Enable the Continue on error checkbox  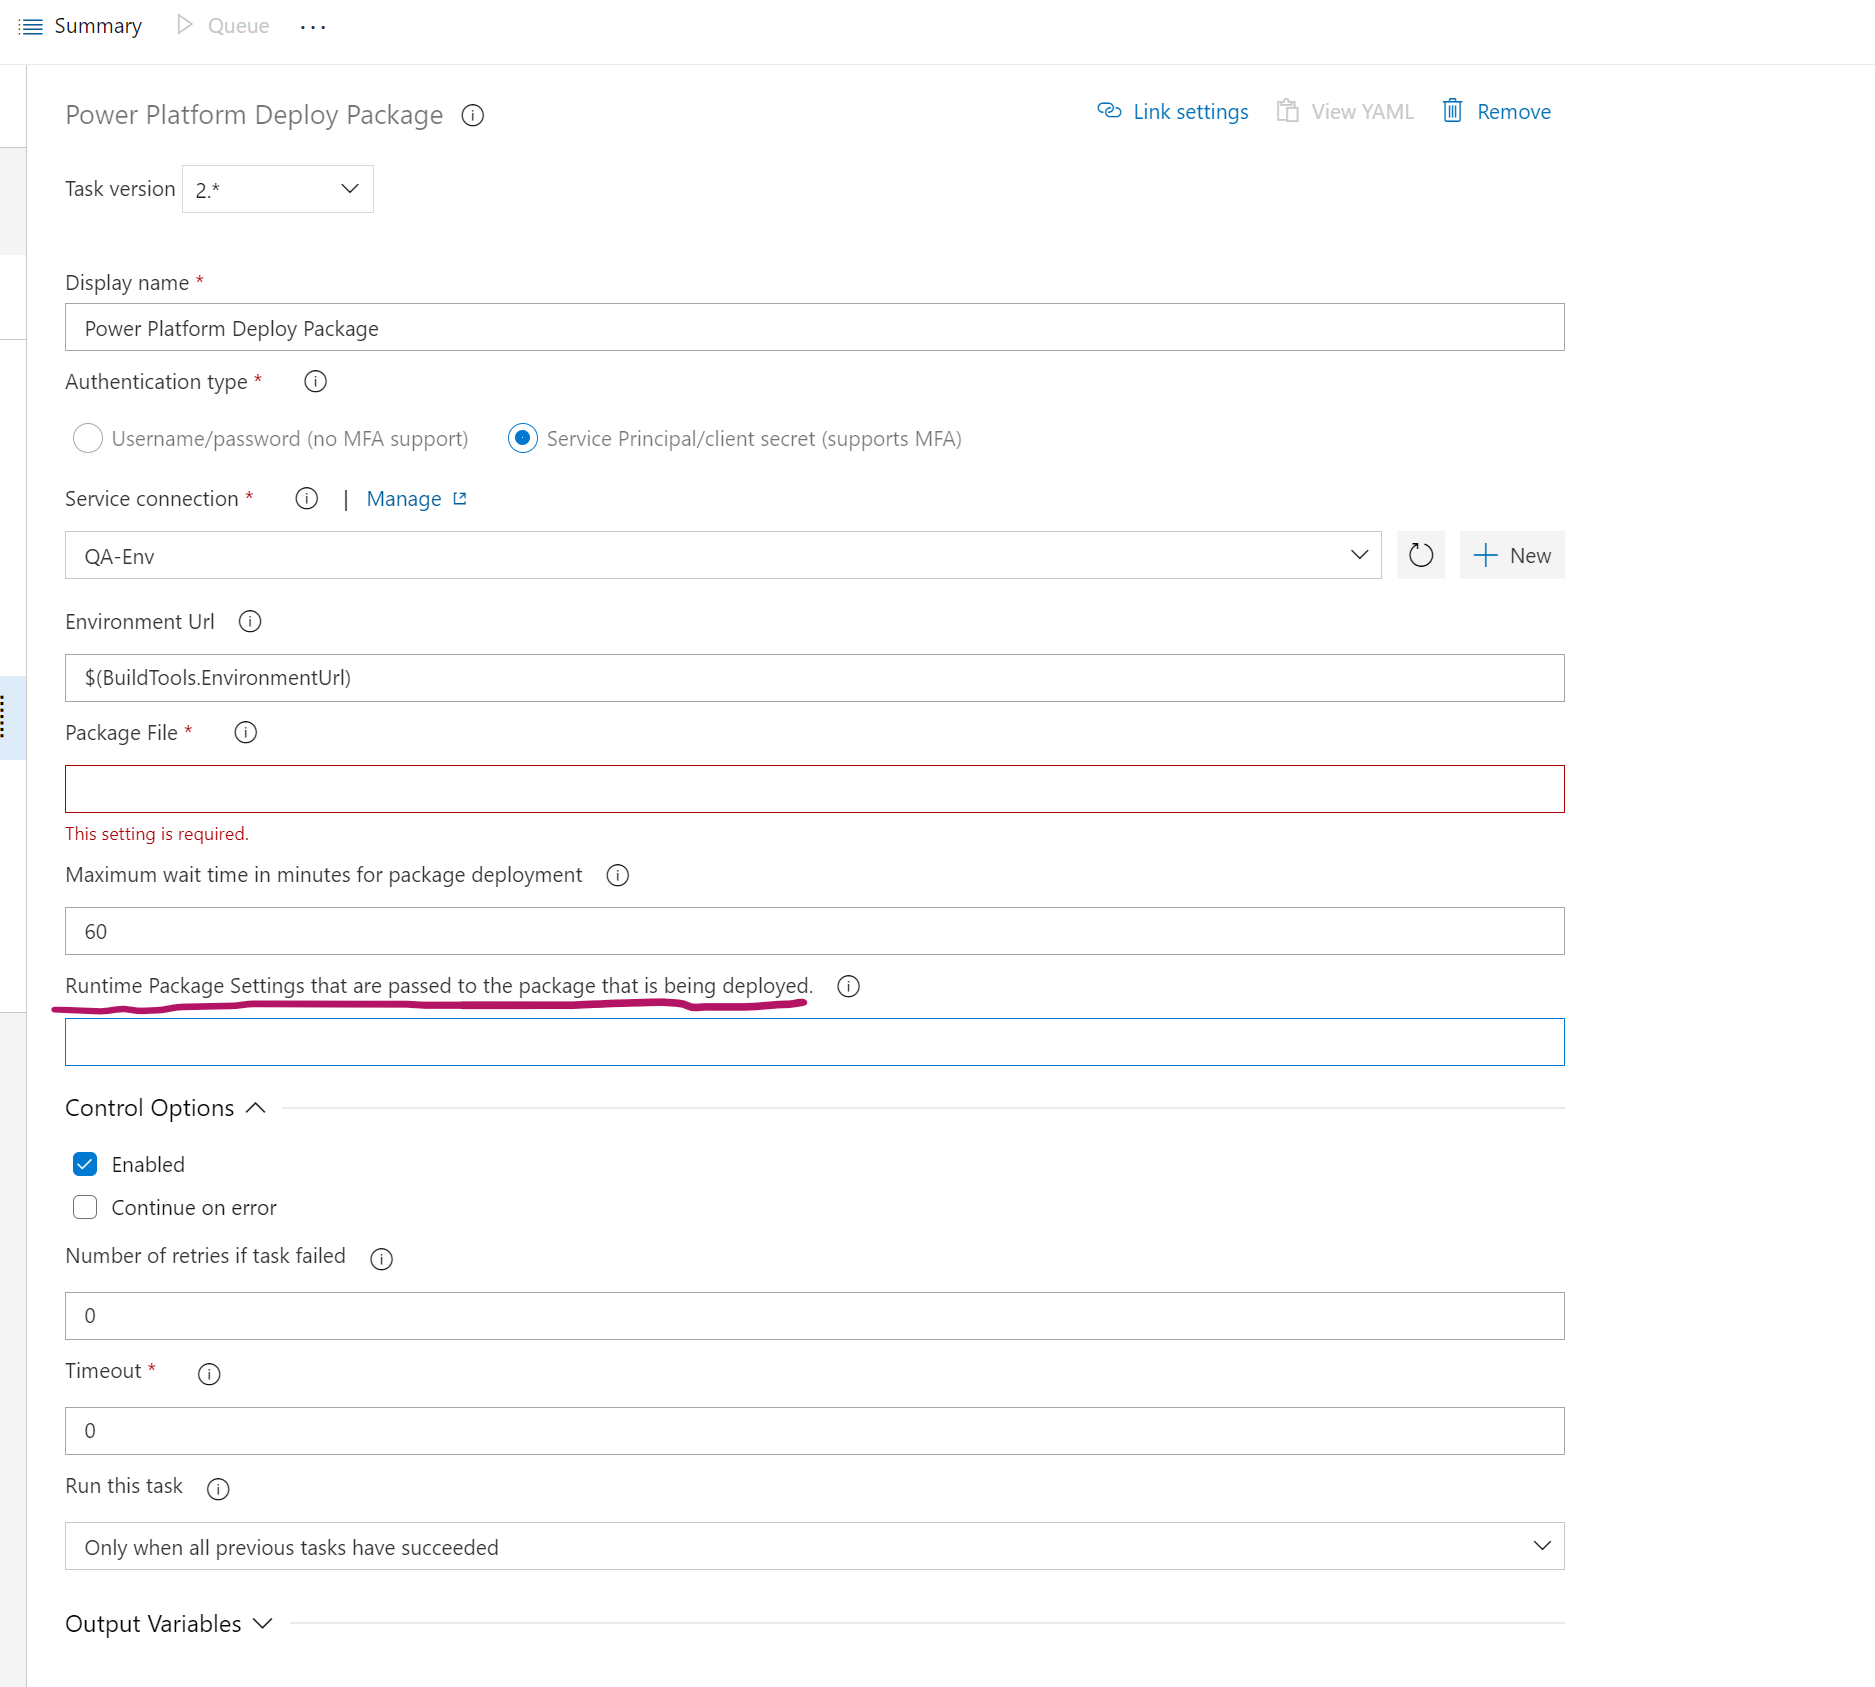click(85, 1207)
